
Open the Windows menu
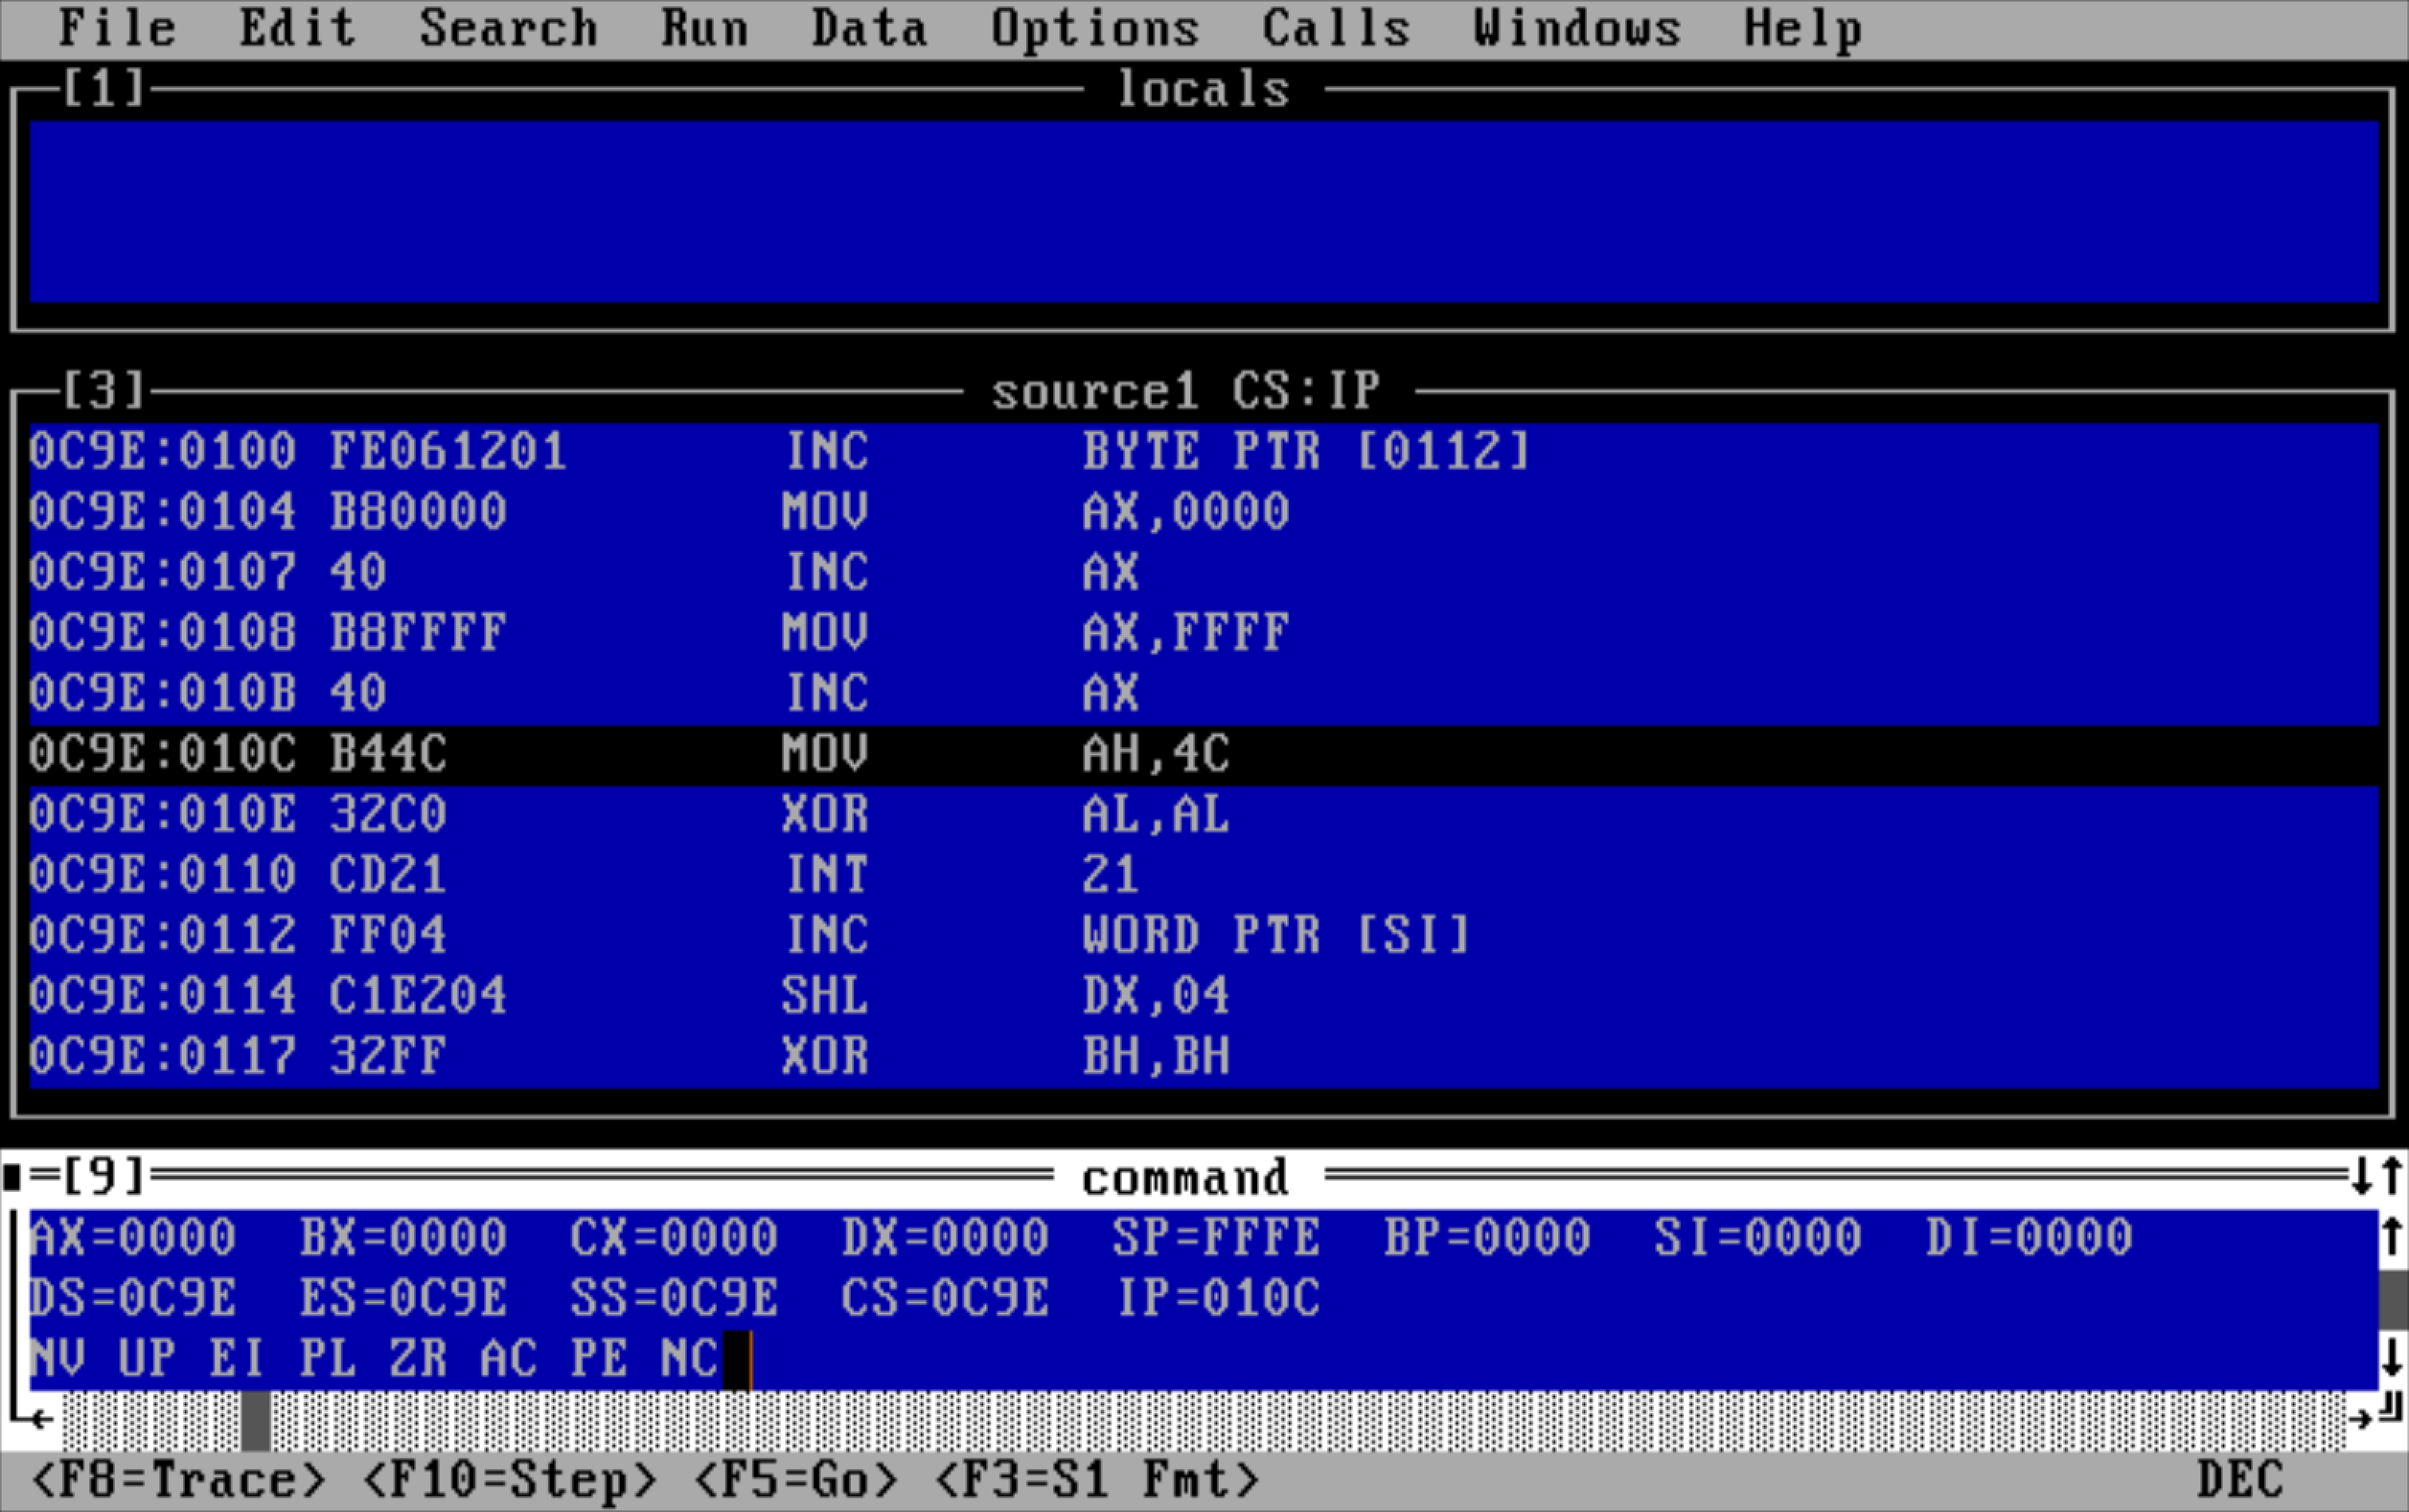click(1577, 28)
